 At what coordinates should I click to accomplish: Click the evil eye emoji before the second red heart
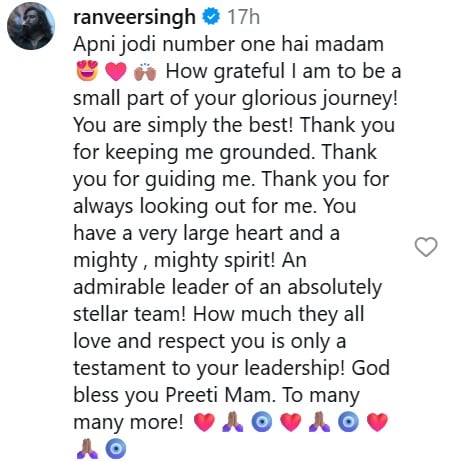click(262, 422)
